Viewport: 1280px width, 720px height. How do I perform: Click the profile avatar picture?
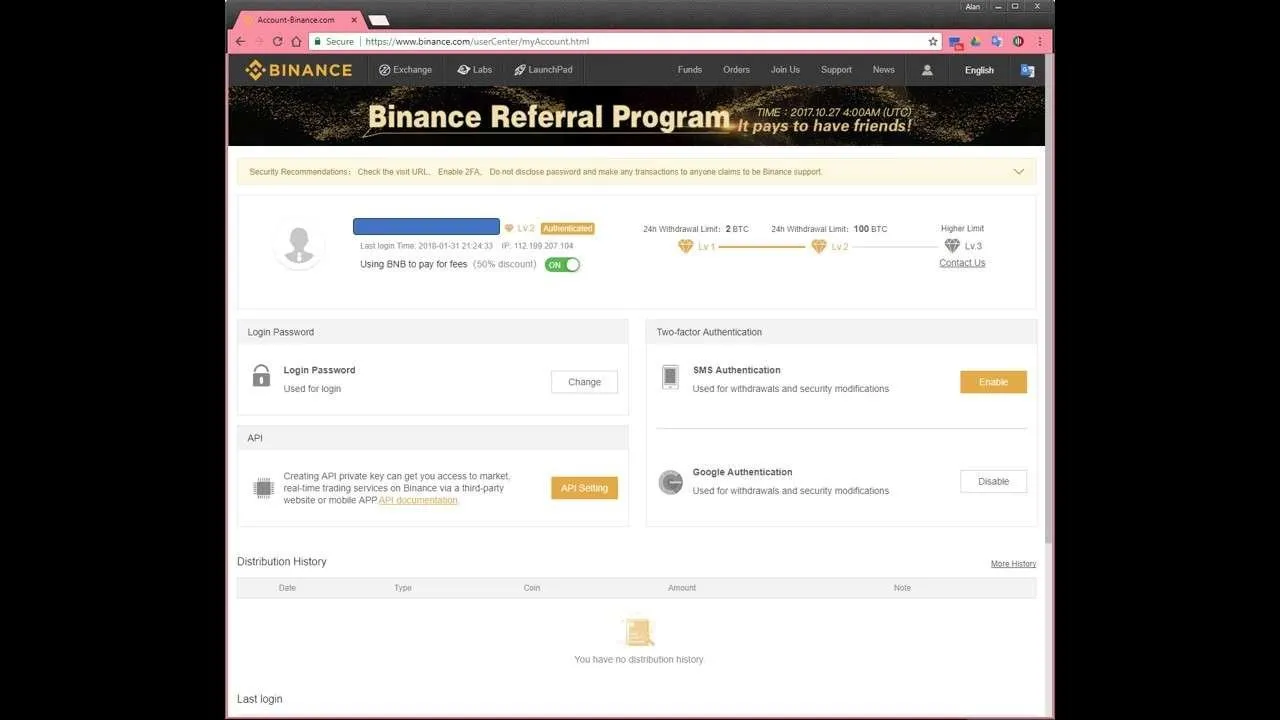tap(299, 246)
